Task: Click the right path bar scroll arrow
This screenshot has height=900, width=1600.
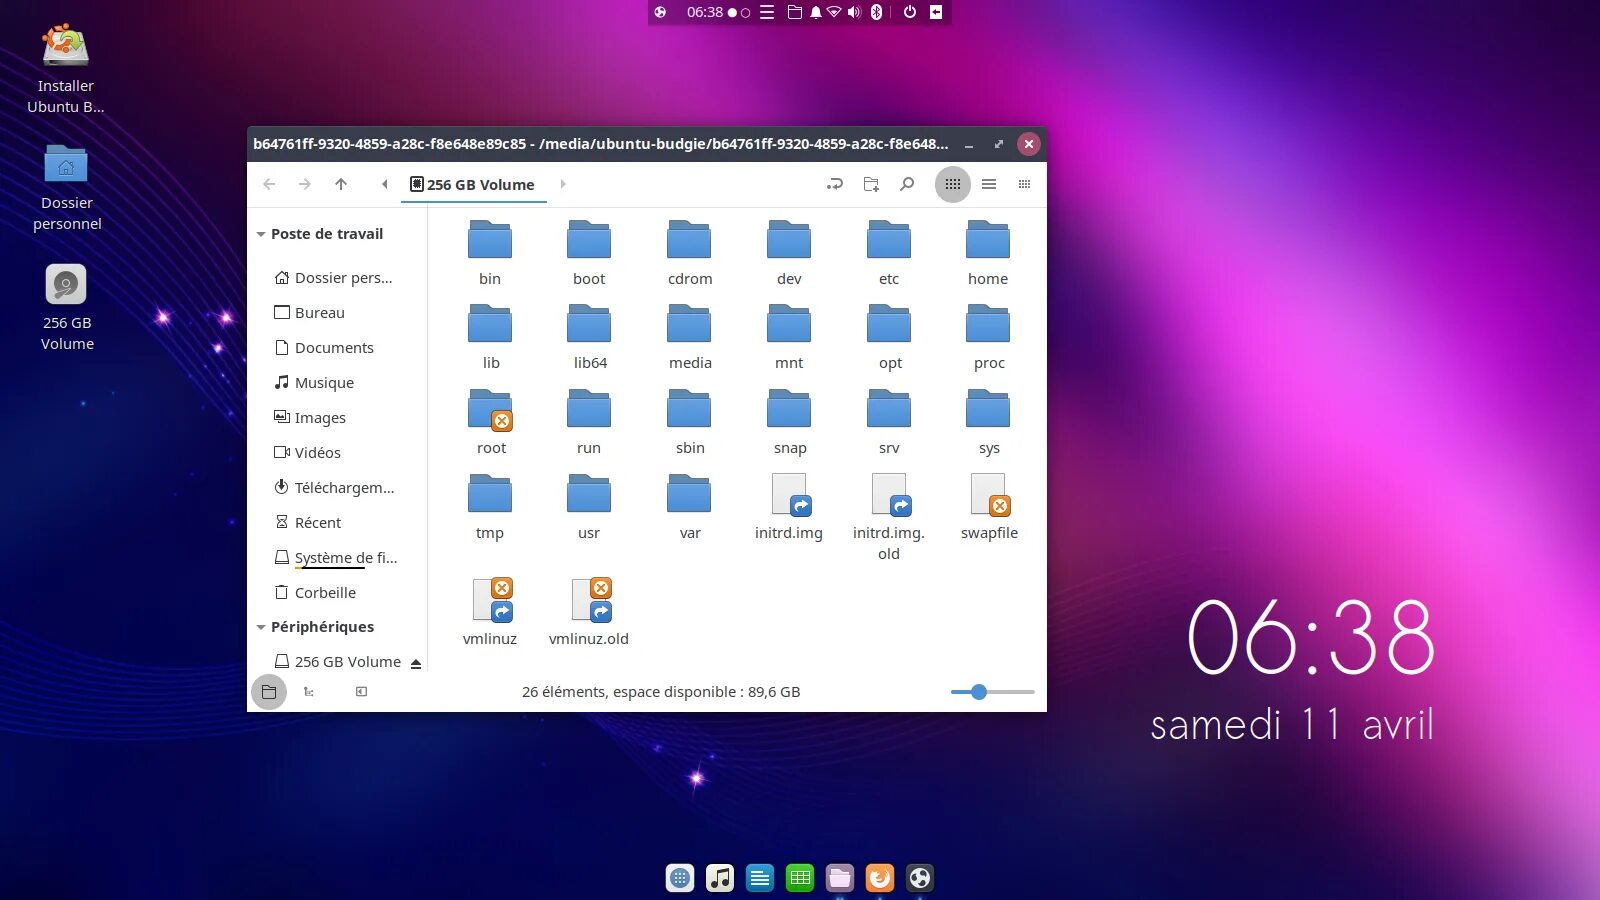Action: point(563,184)
